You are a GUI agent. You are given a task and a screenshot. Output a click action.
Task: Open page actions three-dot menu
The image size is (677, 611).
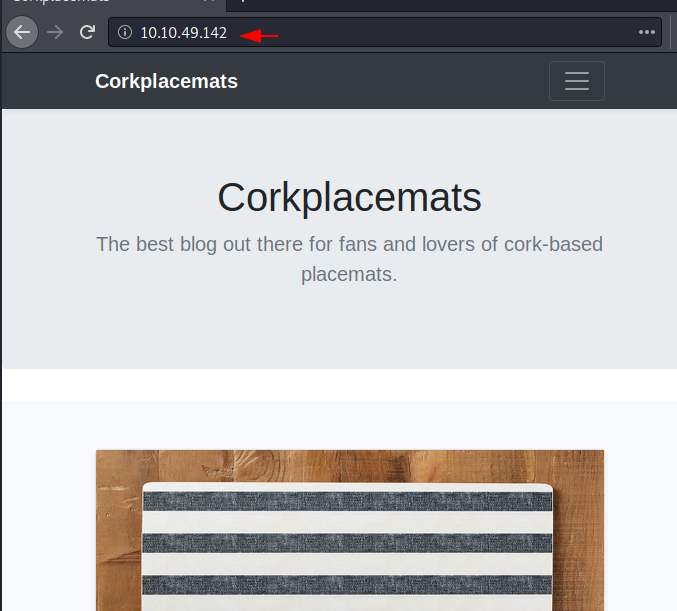(x=646, y=32)
